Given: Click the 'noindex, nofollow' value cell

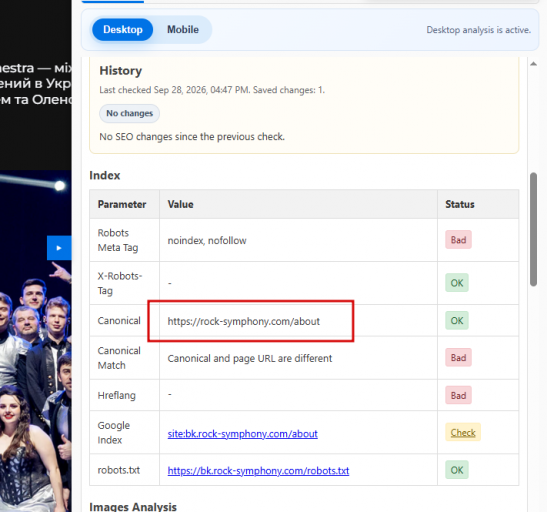Looking at the screenshot, I should click(x=298, y=240).
